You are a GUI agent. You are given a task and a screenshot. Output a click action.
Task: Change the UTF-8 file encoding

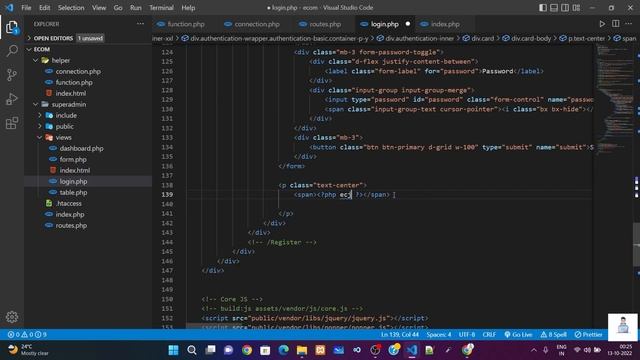click(x=467, y=335)
